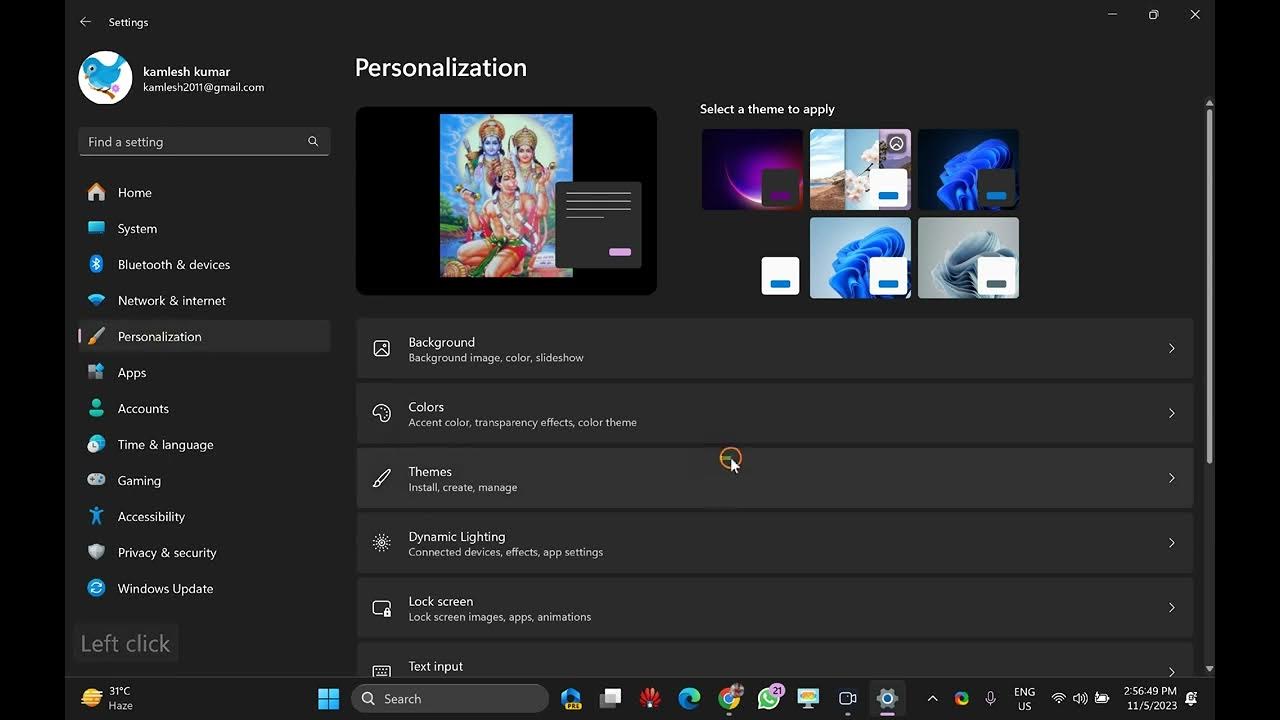Expand the Background row chevron
1280x720 pixels.
[1171, 348]
